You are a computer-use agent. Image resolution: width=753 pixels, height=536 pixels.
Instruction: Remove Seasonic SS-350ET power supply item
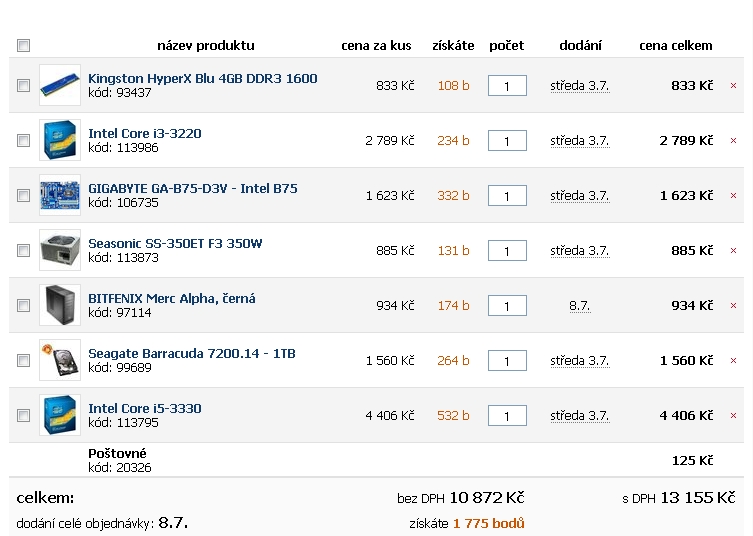click(733, 251)
